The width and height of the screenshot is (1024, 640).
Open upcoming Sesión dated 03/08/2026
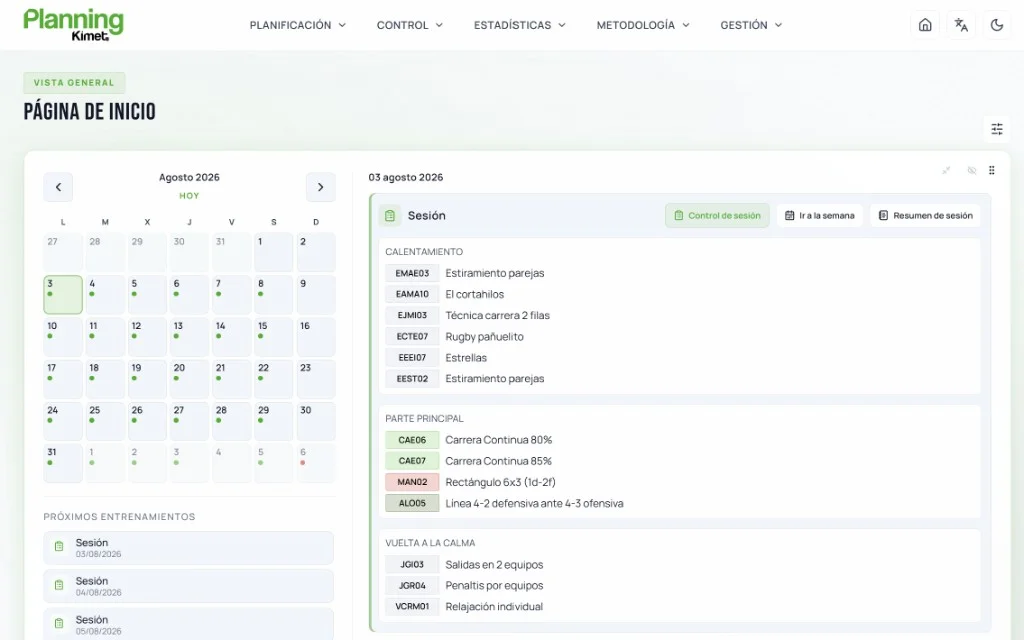[x=188, y=547]
